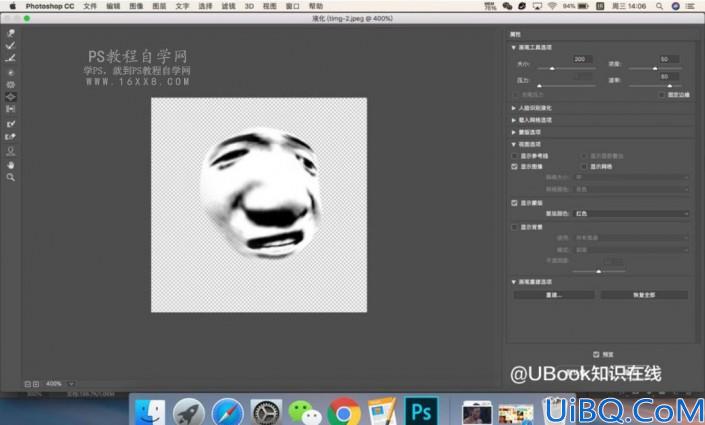
Task: Open the 图像 (Image) menu
Action: [x=136, y=6]
